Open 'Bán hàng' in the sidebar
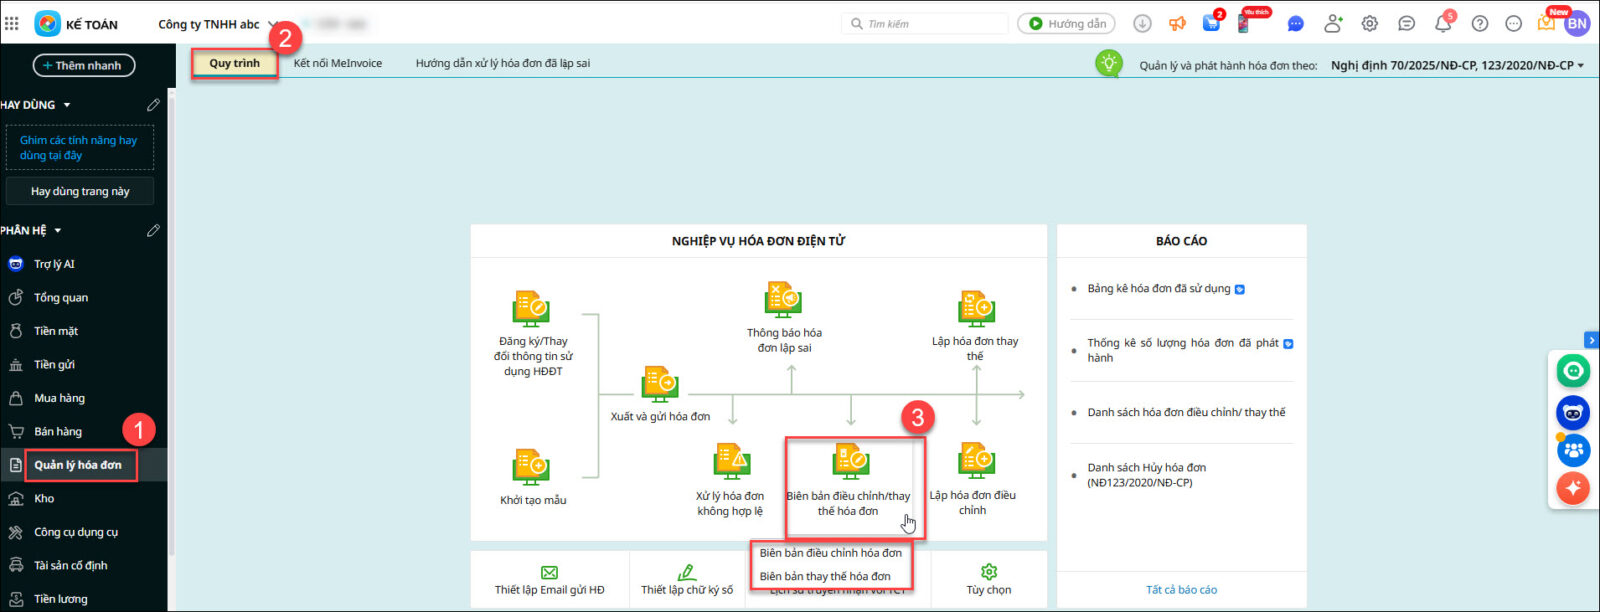The width and height of the screenshot is (1600, 612). (x=58, y=432)
